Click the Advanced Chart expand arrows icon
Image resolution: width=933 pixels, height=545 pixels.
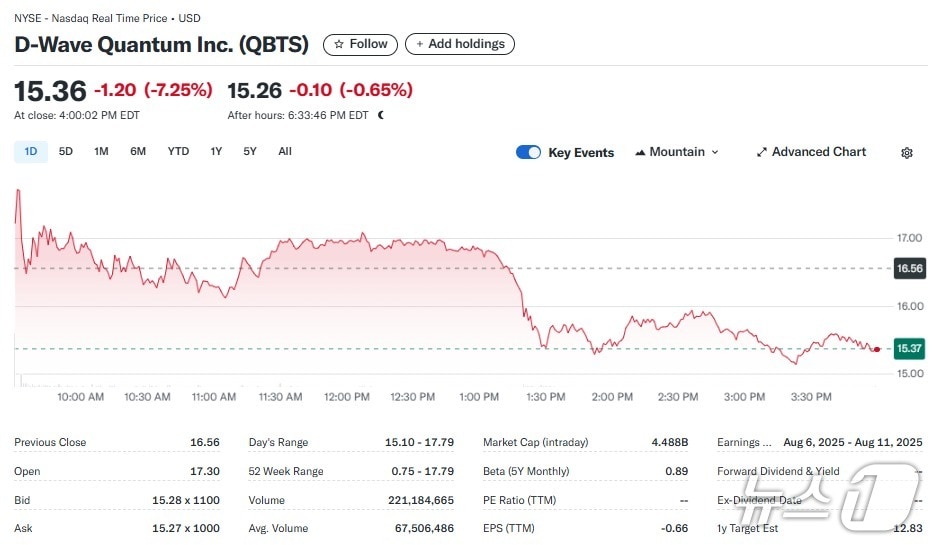[x=762, y=152]
